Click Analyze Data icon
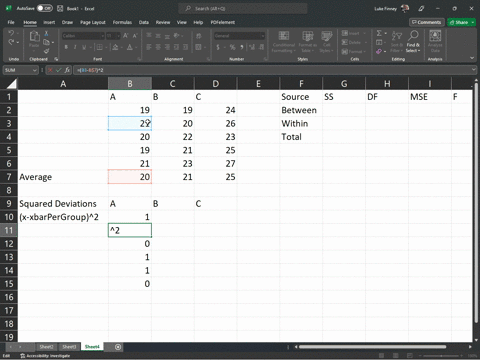This screenshot has height=360, width=480. [435, 41]
